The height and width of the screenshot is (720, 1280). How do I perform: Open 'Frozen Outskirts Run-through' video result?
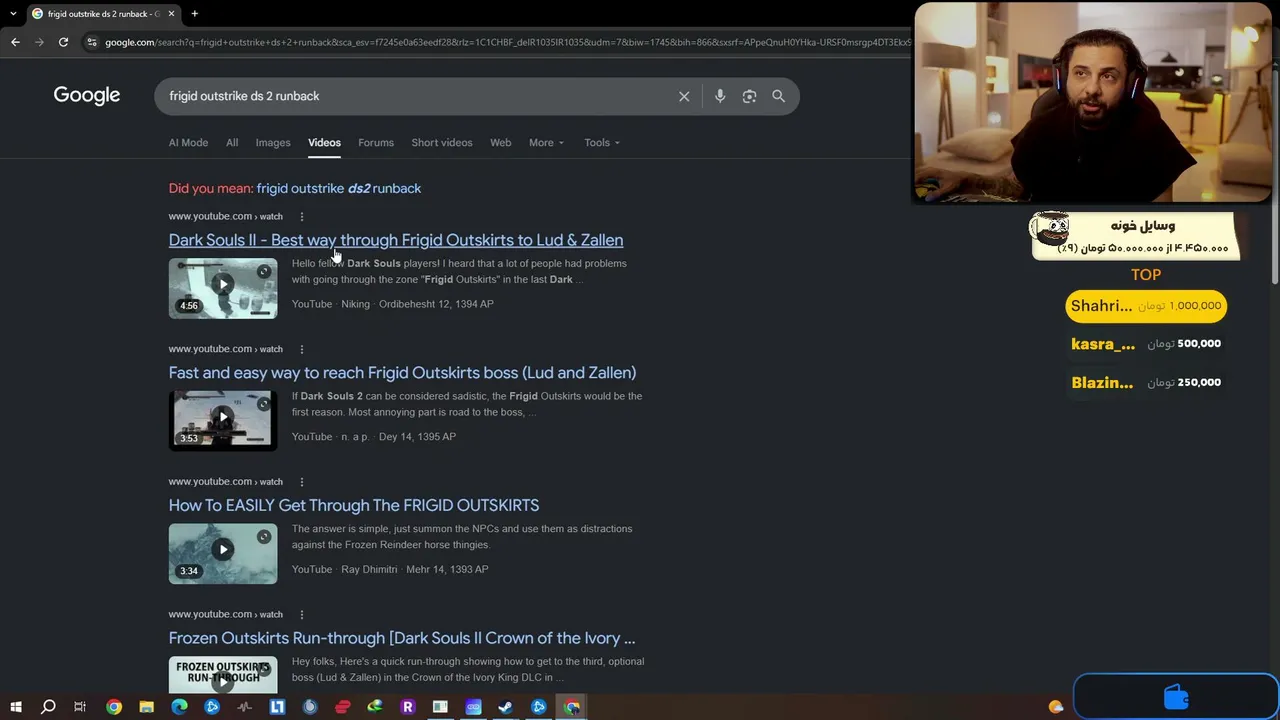[x=402, y=638]
